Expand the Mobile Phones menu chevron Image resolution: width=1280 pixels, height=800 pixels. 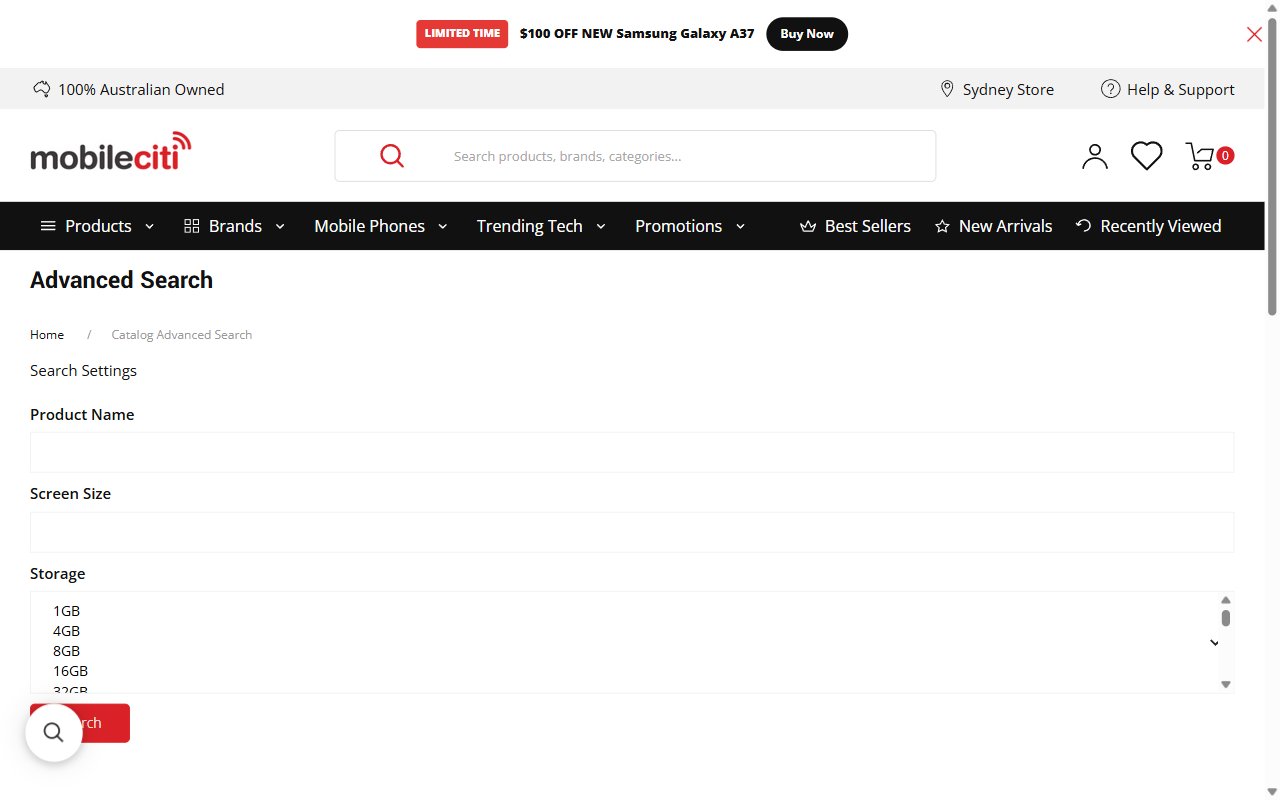[443, 227]
